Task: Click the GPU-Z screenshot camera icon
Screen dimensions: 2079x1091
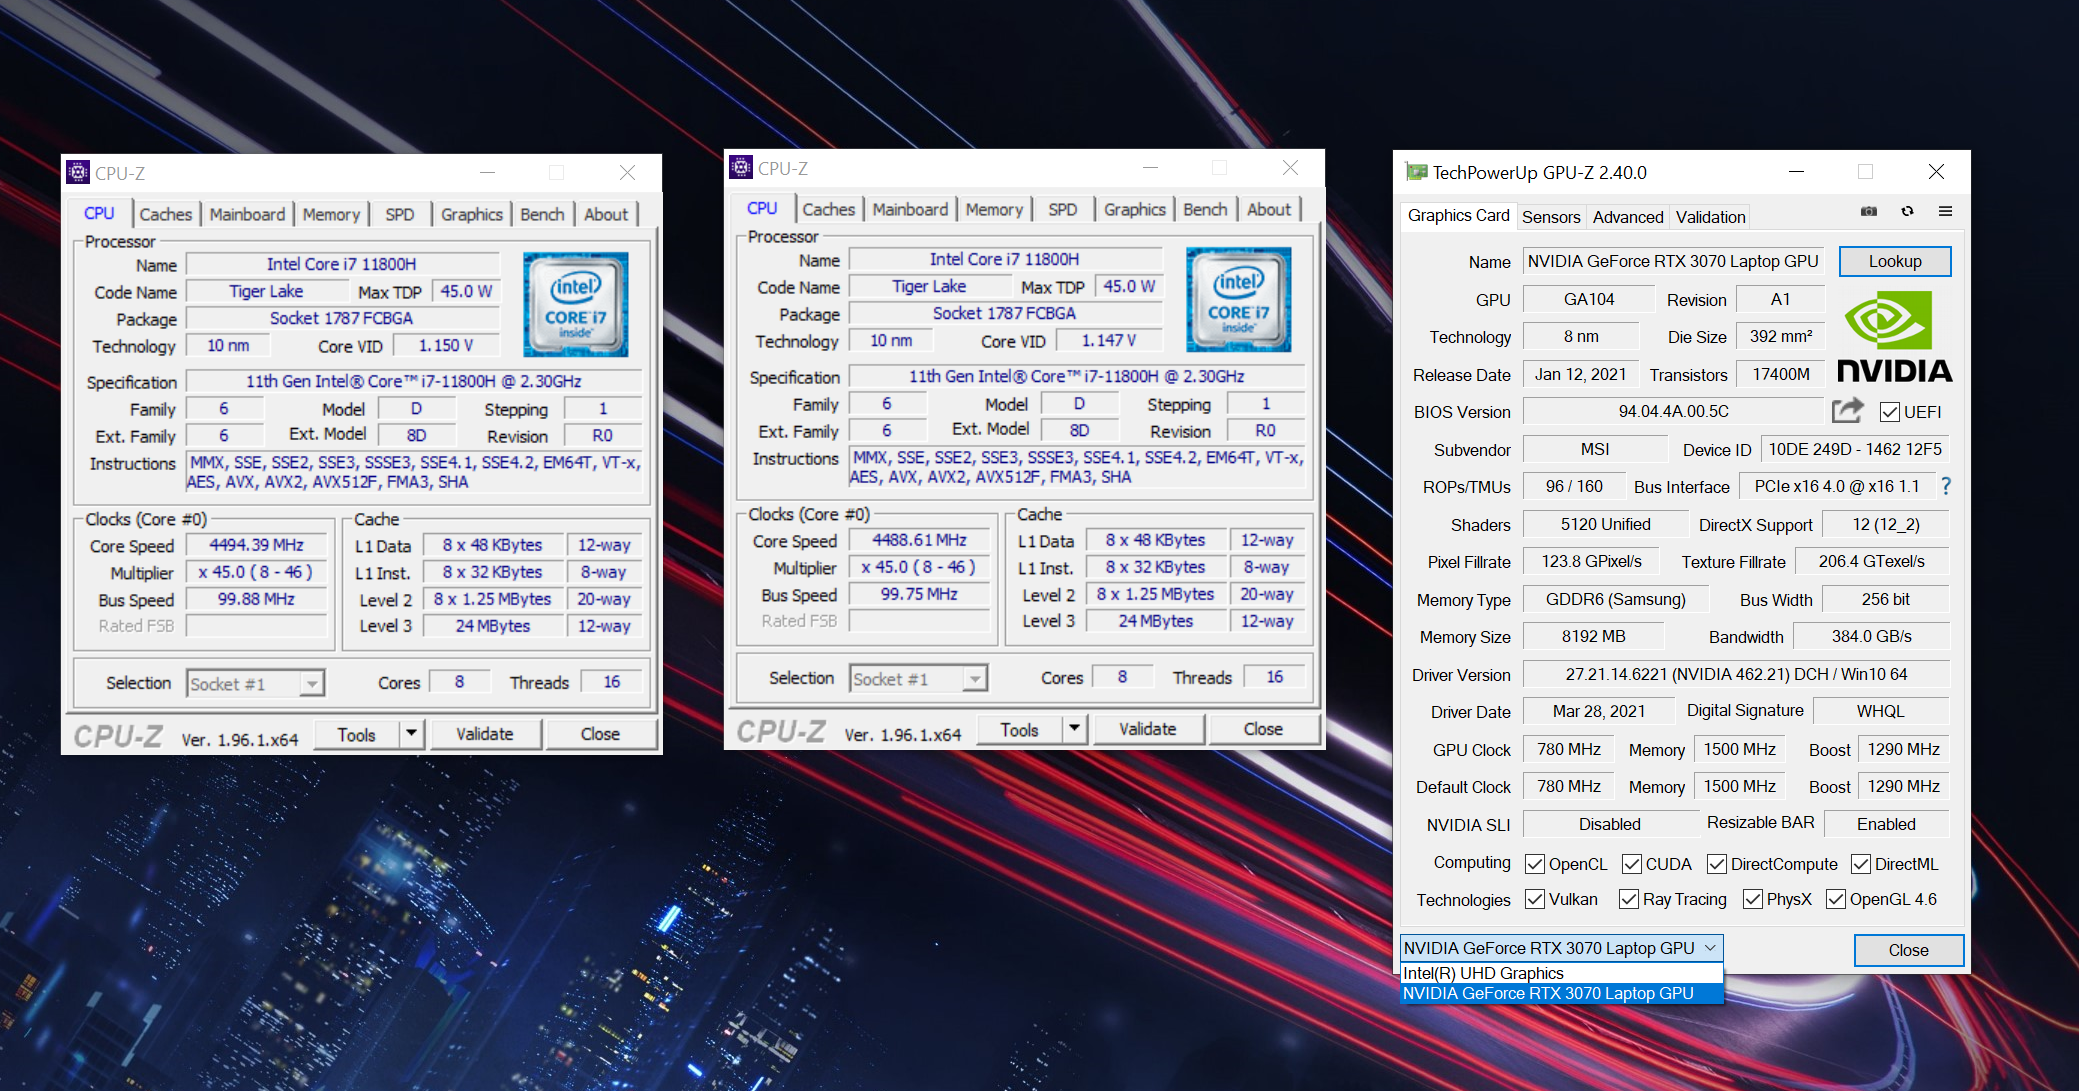Action: pos(1868,212)
